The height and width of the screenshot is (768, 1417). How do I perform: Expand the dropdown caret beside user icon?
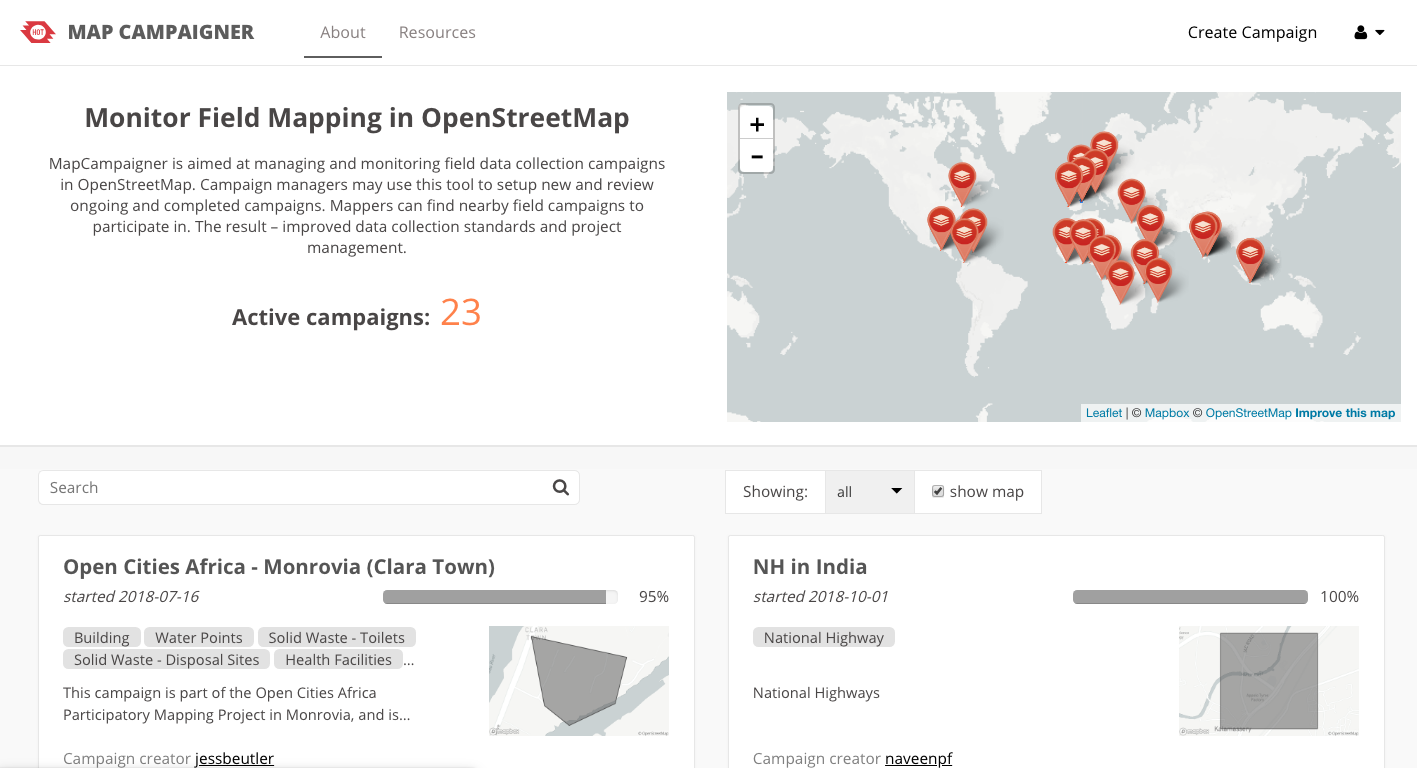click(x=1380, y=32)
